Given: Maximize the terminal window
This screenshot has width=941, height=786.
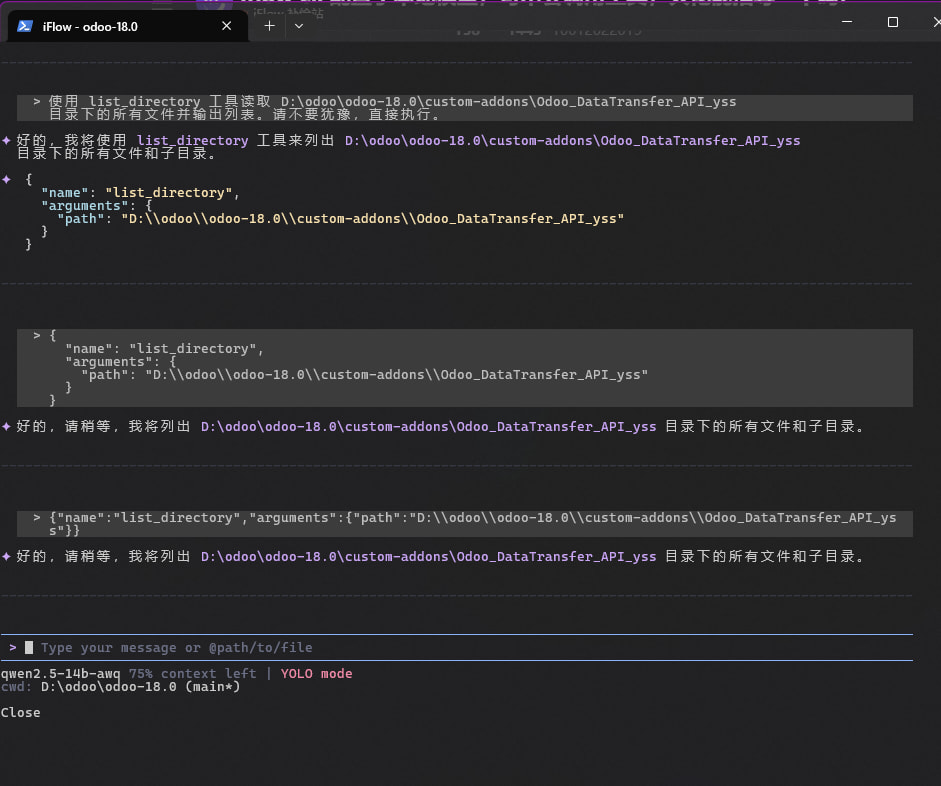Looking at the screenshot, I should 892,22.
